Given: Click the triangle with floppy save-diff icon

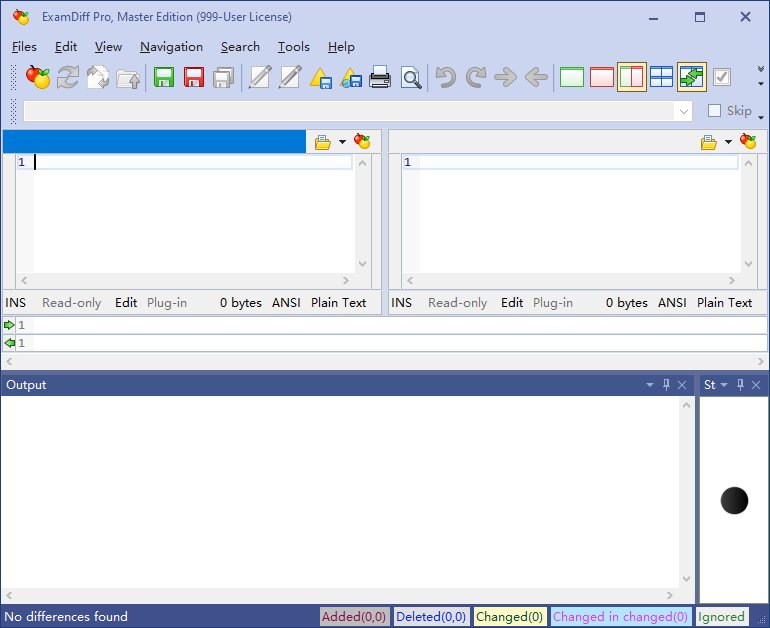Looking at the screenshot, I should point(320,77).
